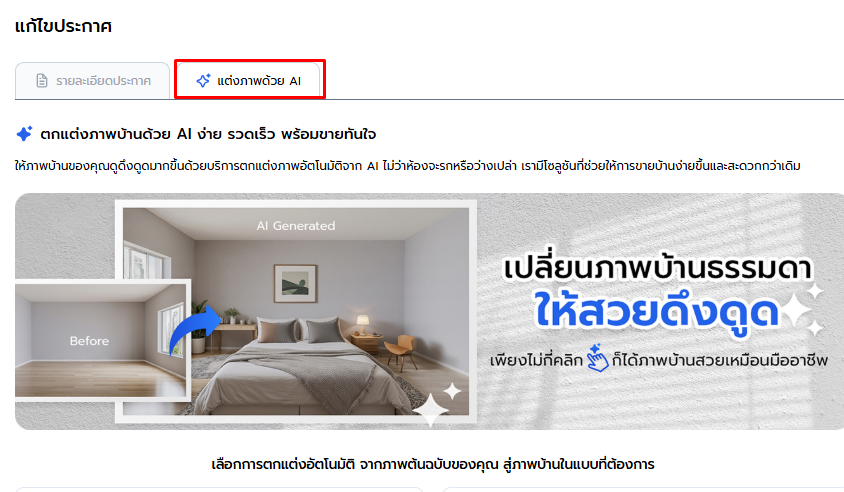Click the white star sparkles after ให้สวยดึงดูด
Image resolution: width=844 pixels, height=492 pixels.
803,310
